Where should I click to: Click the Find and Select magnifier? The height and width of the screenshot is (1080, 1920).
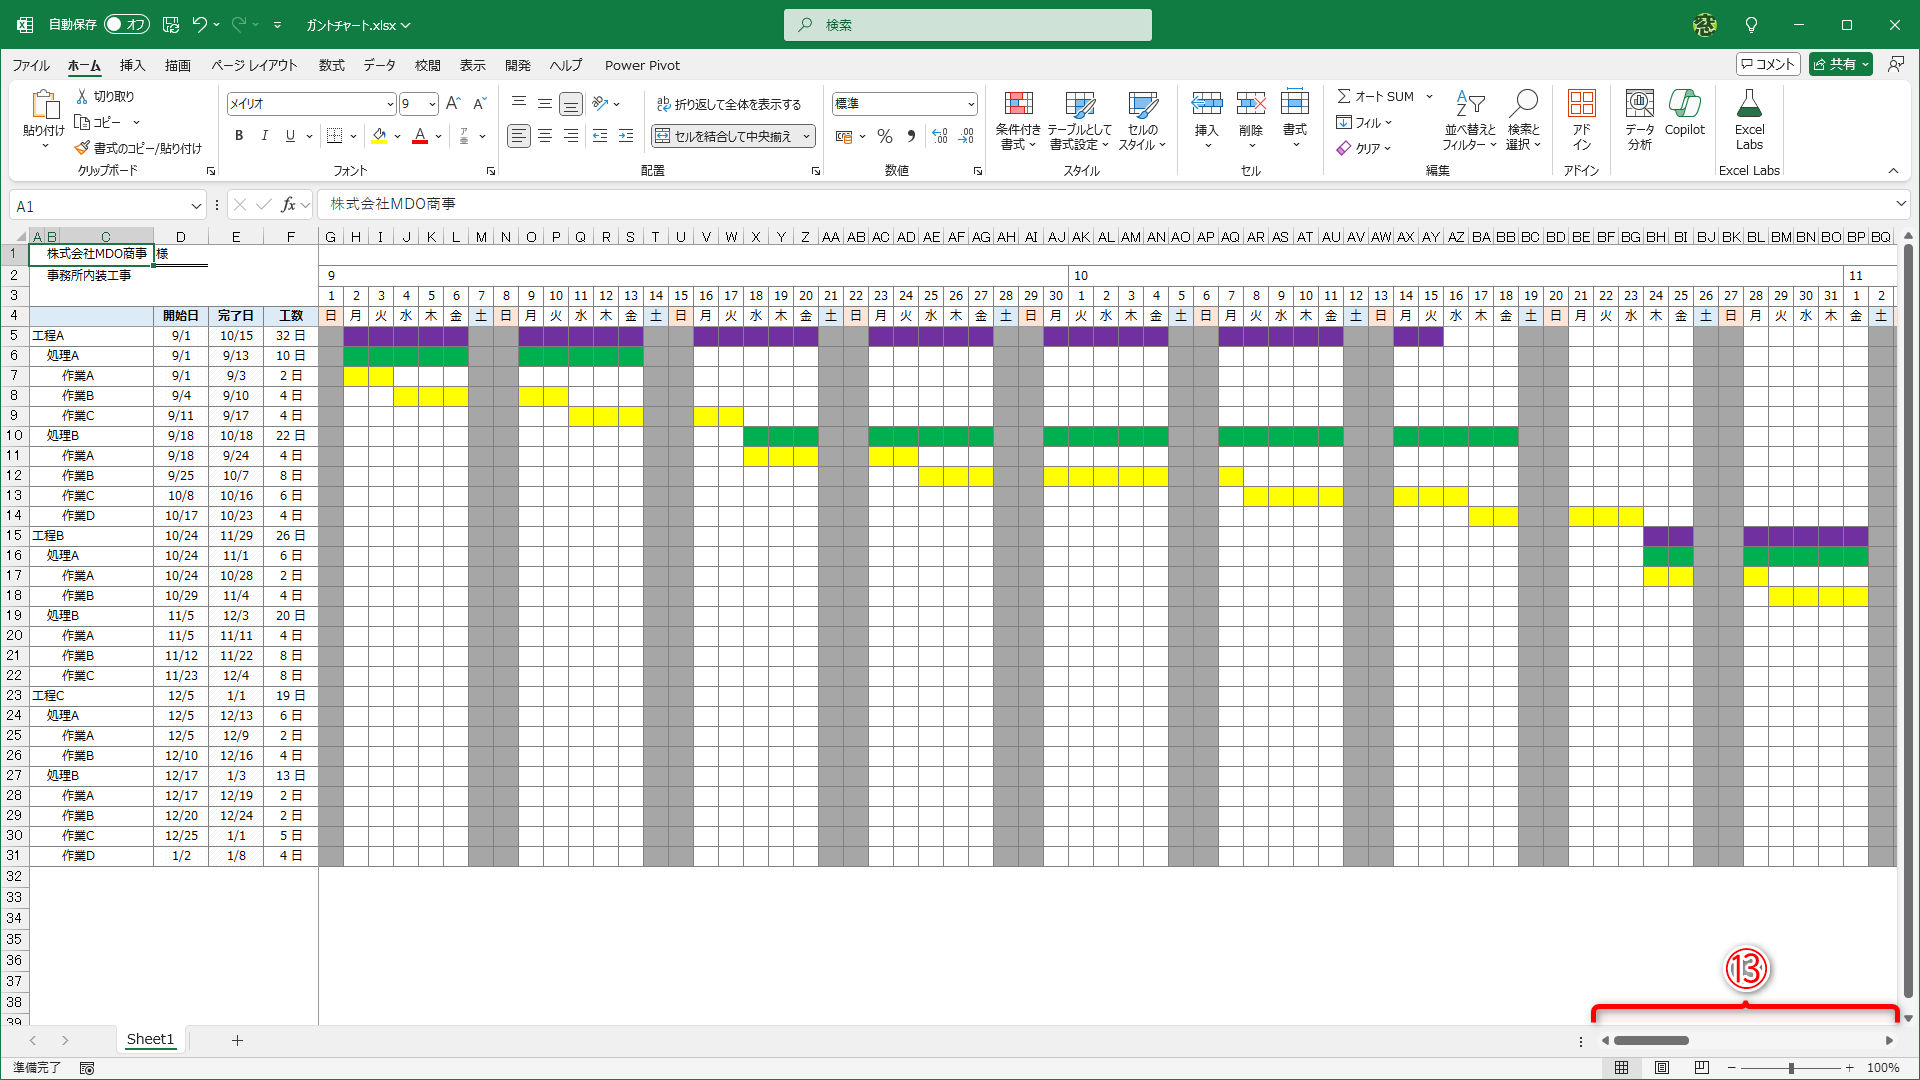pos(1523,104)
